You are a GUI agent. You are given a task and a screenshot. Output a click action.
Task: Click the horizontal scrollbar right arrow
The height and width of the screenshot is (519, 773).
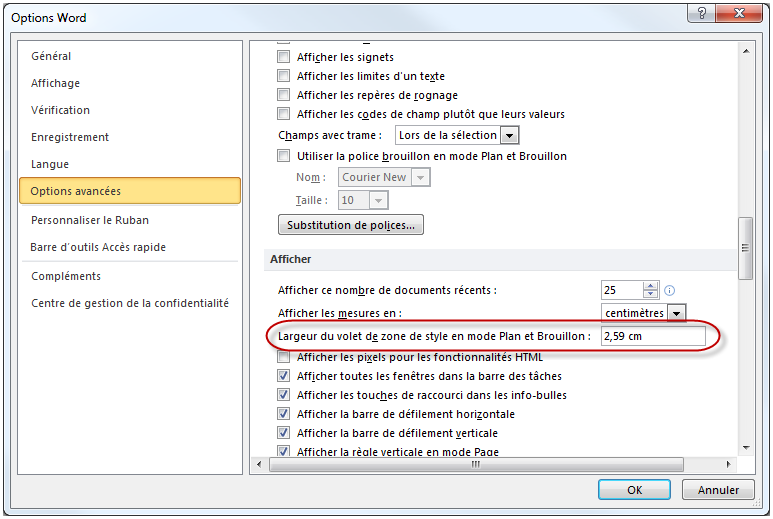coord(729,464)
